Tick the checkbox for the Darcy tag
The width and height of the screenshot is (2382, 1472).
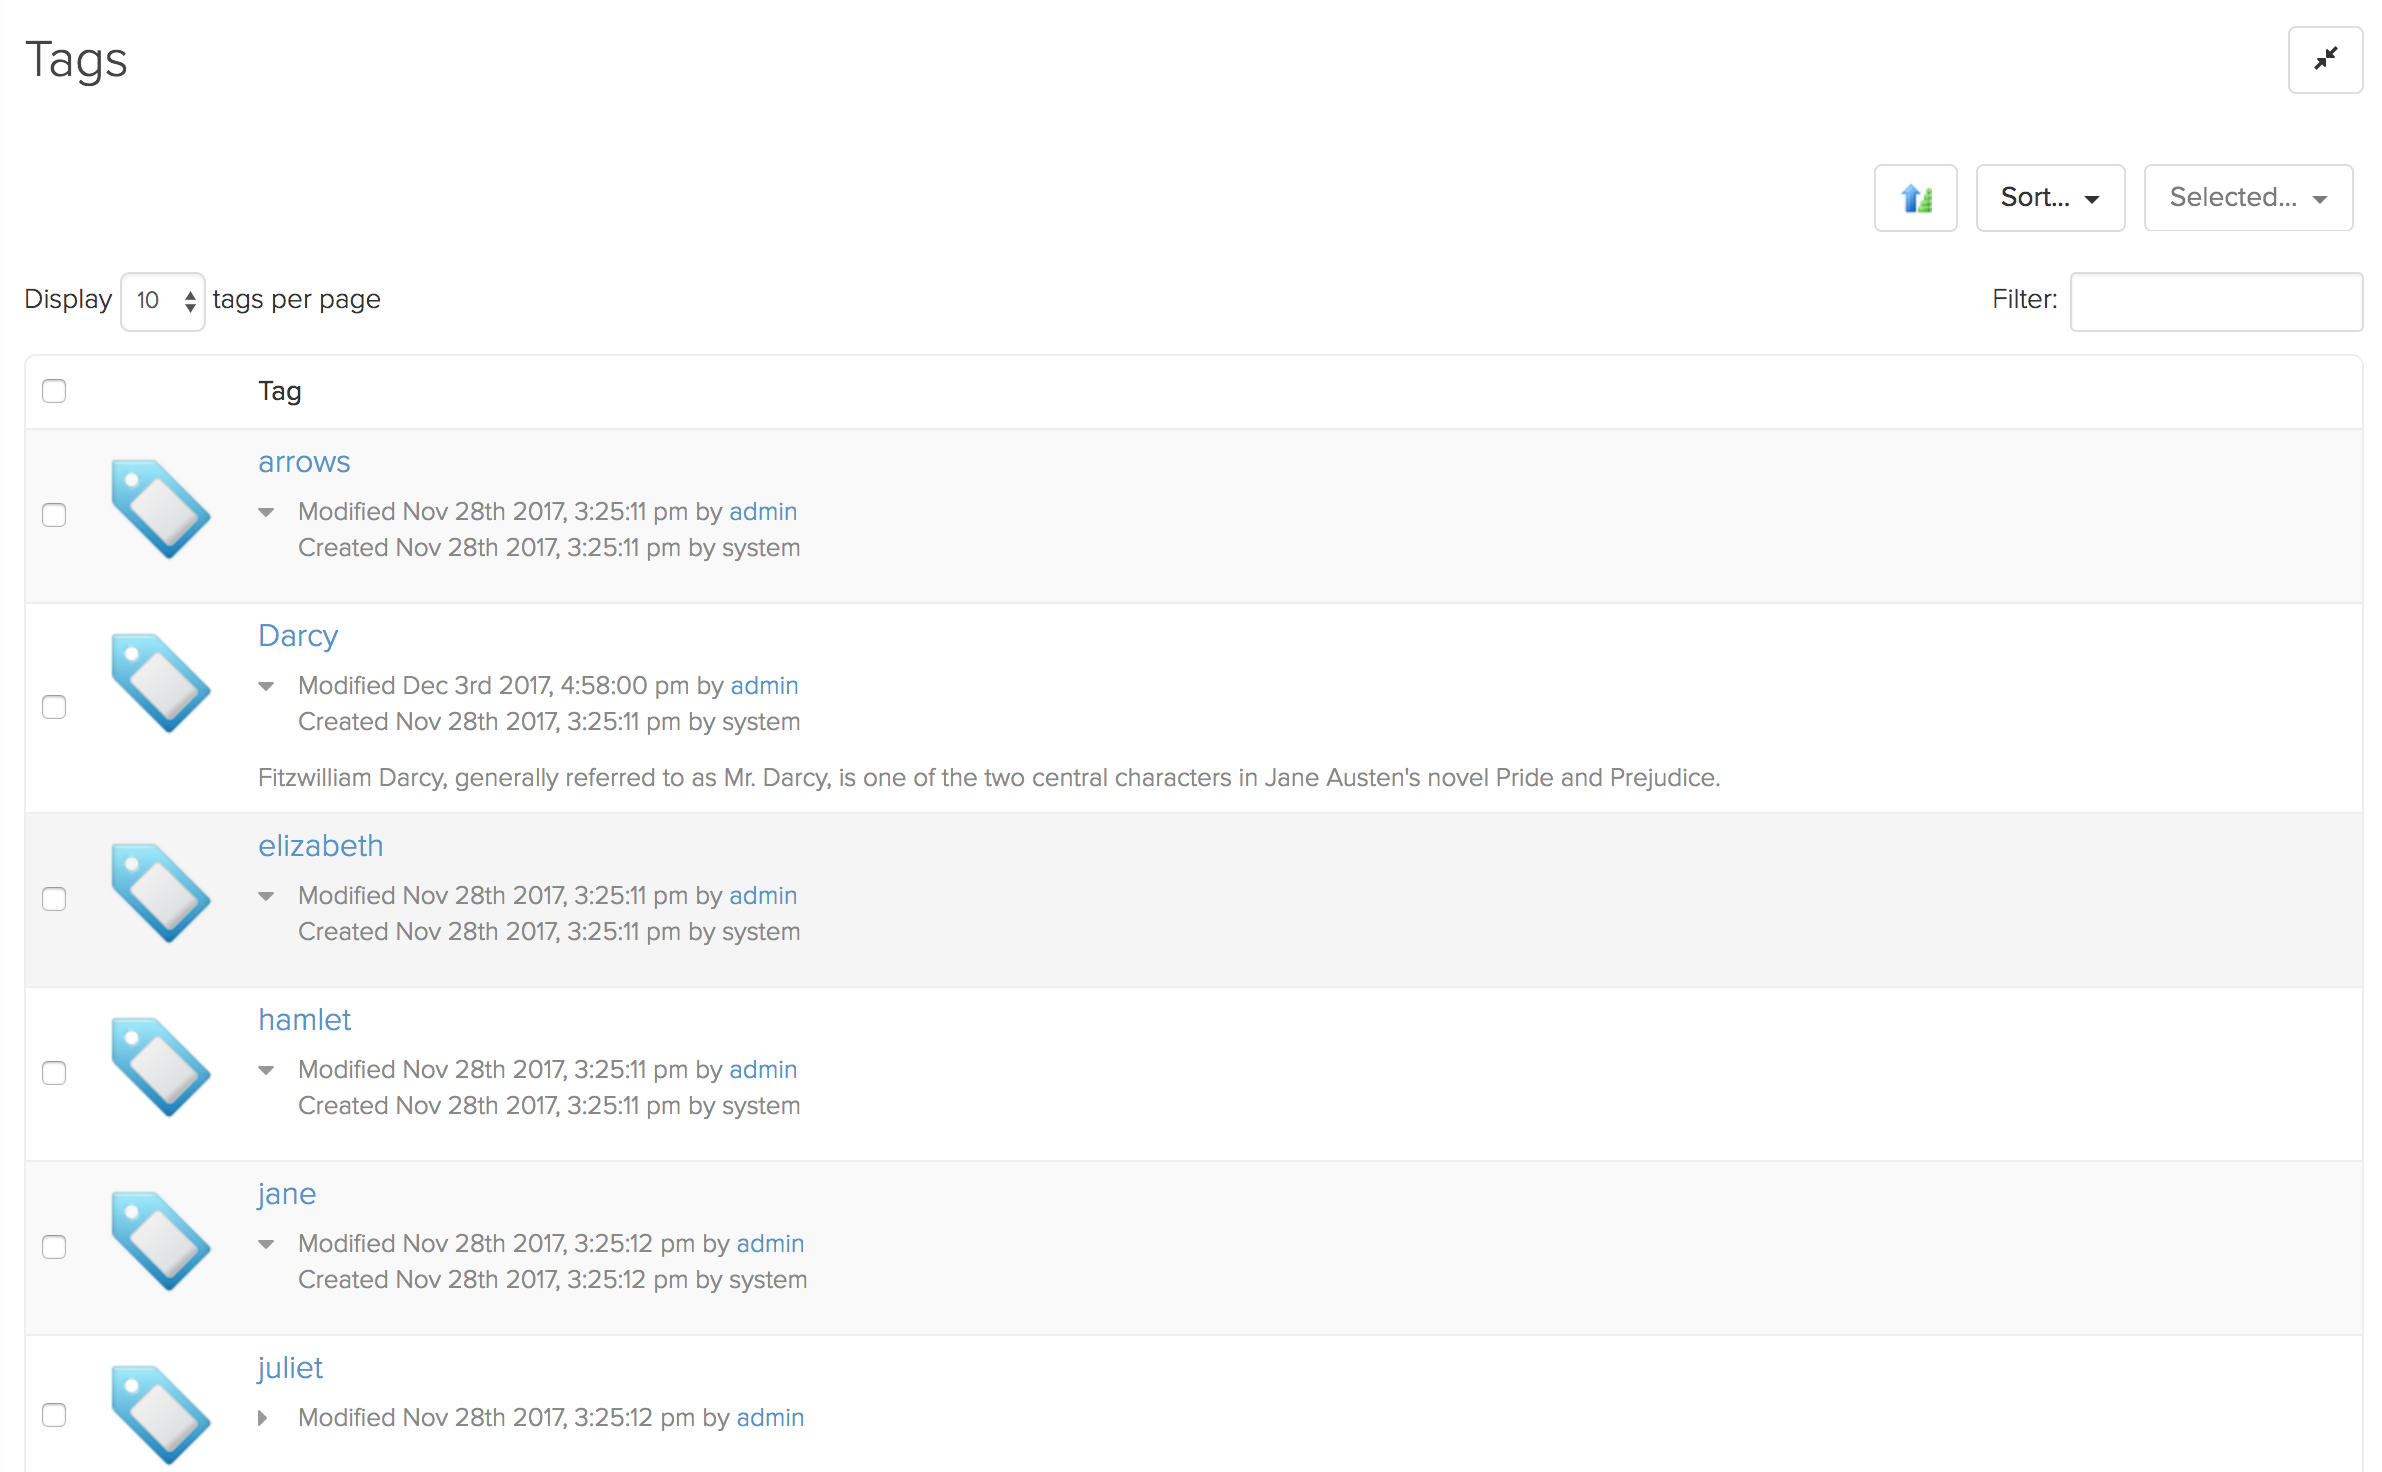(x=54, y=707)
